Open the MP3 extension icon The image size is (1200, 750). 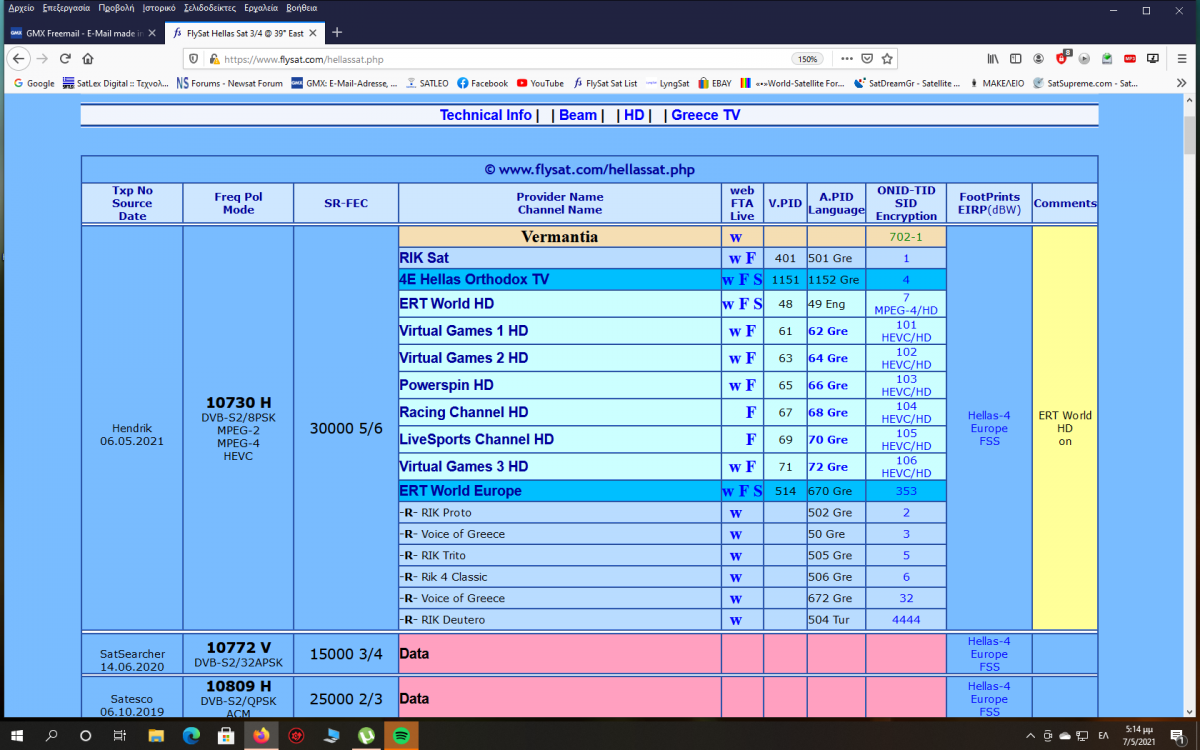pyautogui.click(x=1130, y=59)
